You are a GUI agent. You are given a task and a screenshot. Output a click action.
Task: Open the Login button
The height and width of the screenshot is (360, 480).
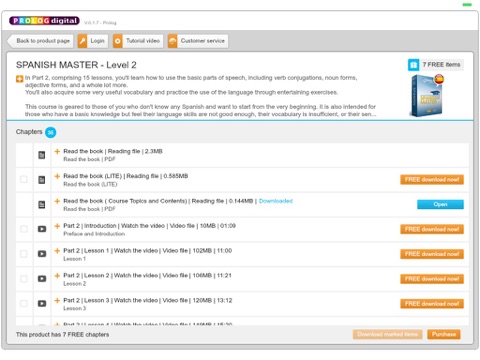click(x=93, y=41)
